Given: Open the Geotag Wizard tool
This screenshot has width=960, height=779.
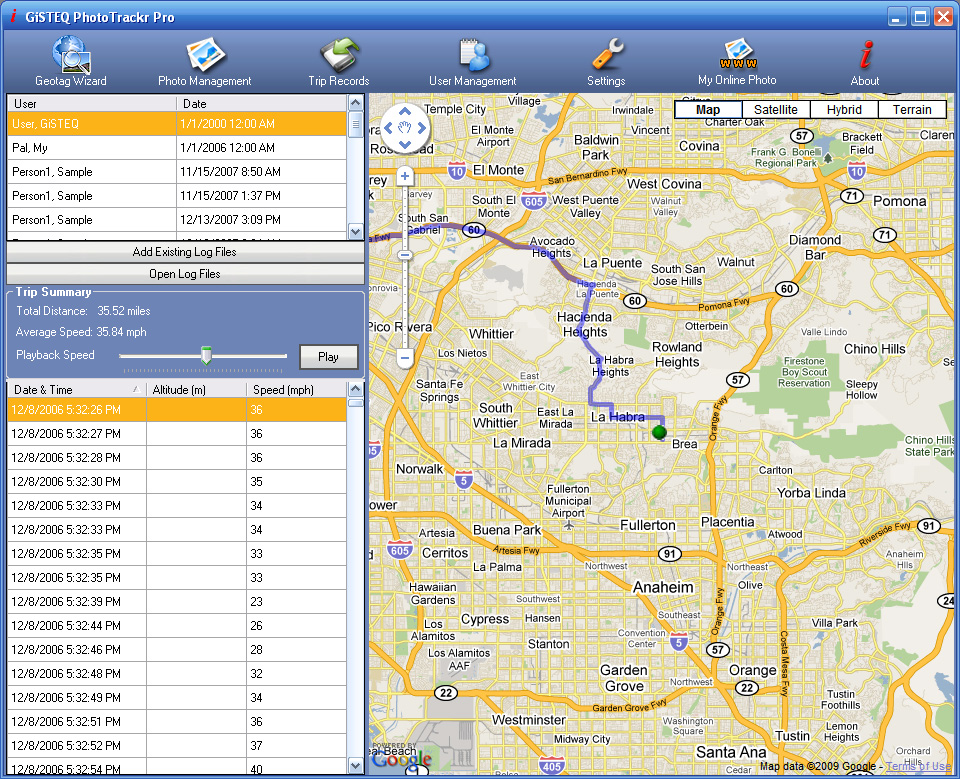Looking at the screenshot, I should (71, 61).
